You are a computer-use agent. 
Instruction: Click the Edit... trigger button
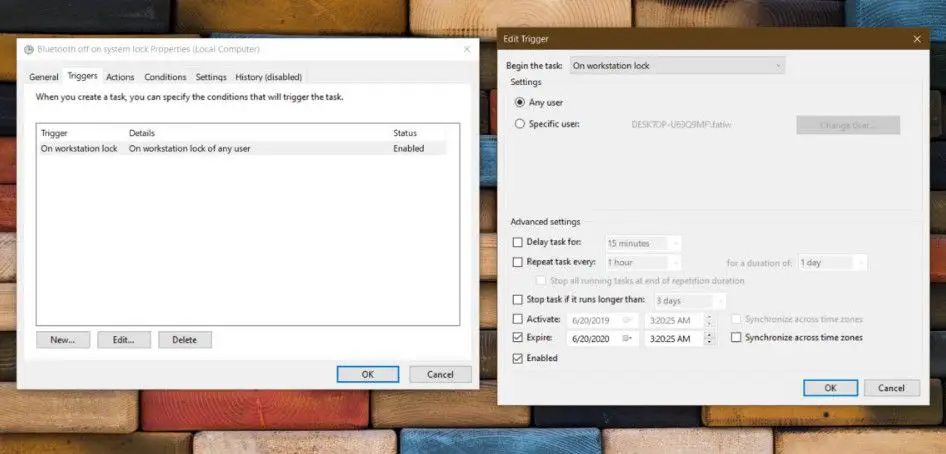click(124, 340)
